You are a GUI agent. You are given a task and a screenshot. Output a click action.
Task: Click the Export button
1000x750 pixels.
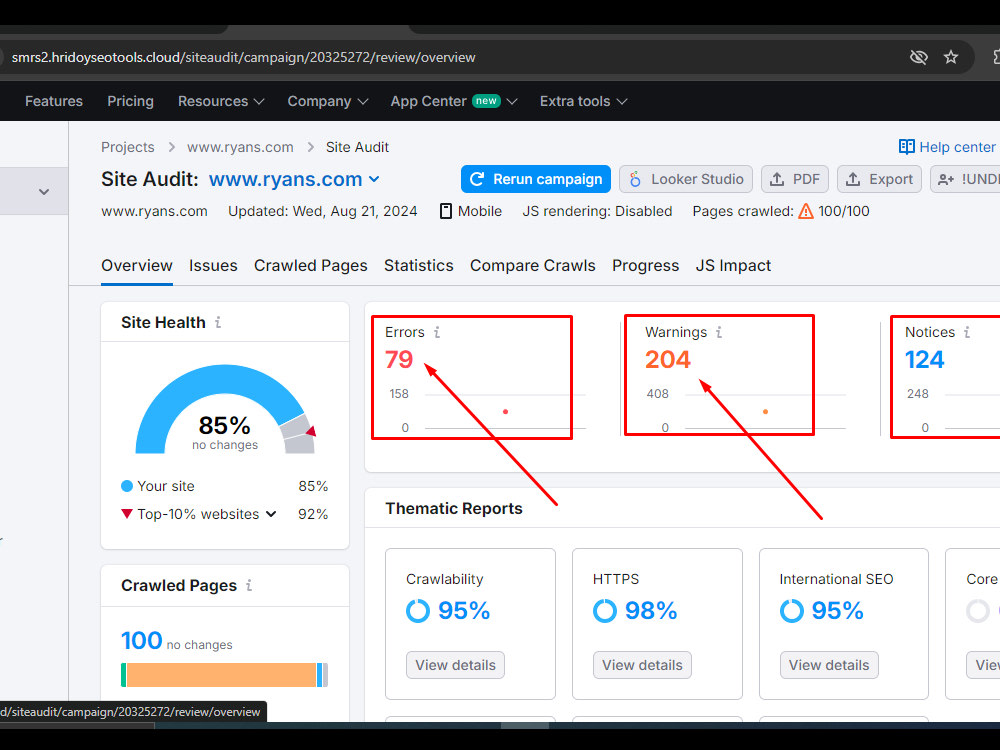click(879, 179)
